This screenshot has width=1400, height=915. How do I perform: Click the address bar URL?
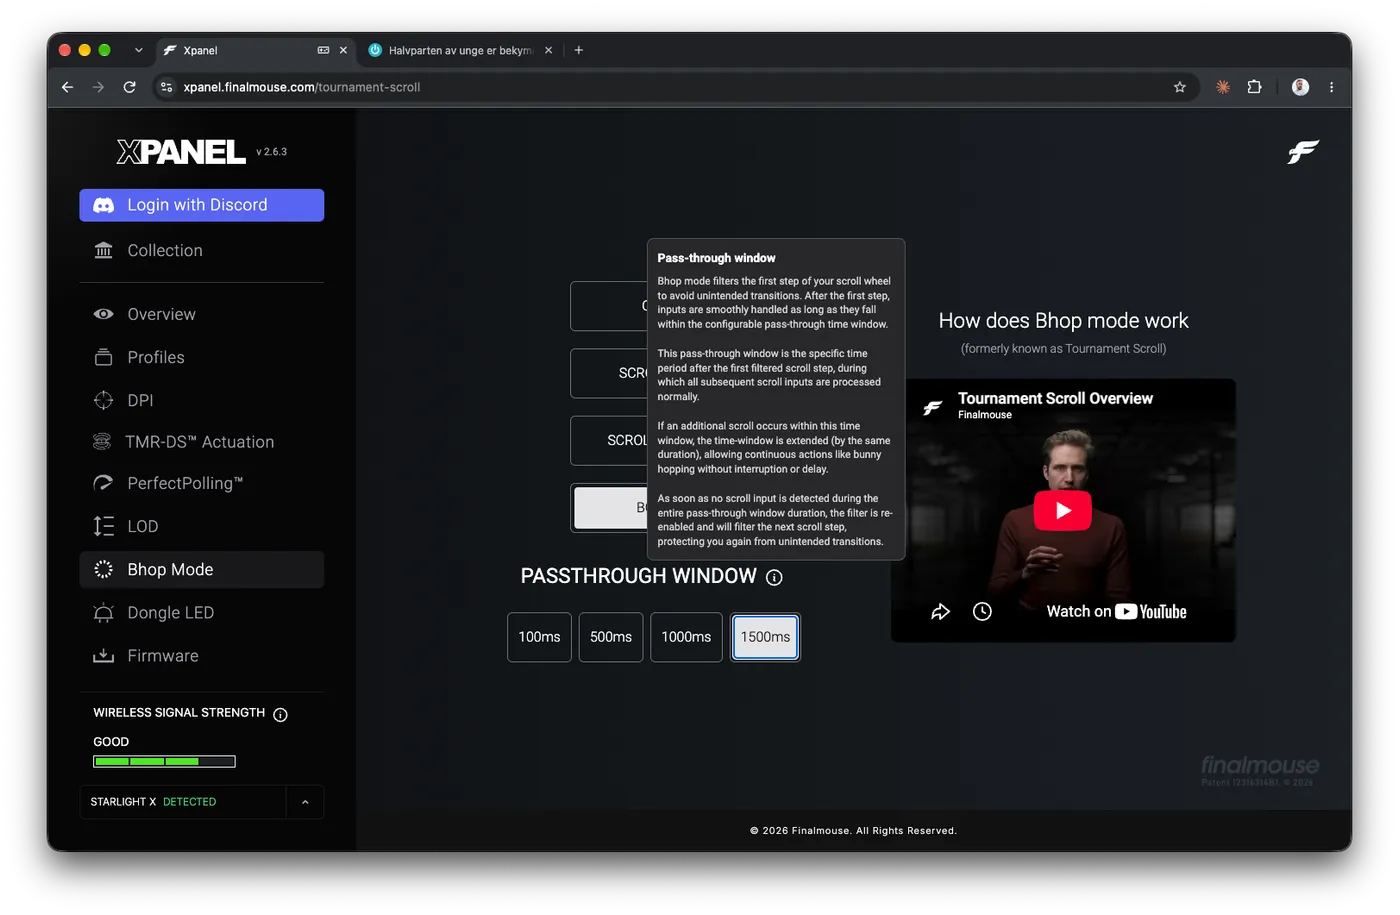click(x=302, y=87)
